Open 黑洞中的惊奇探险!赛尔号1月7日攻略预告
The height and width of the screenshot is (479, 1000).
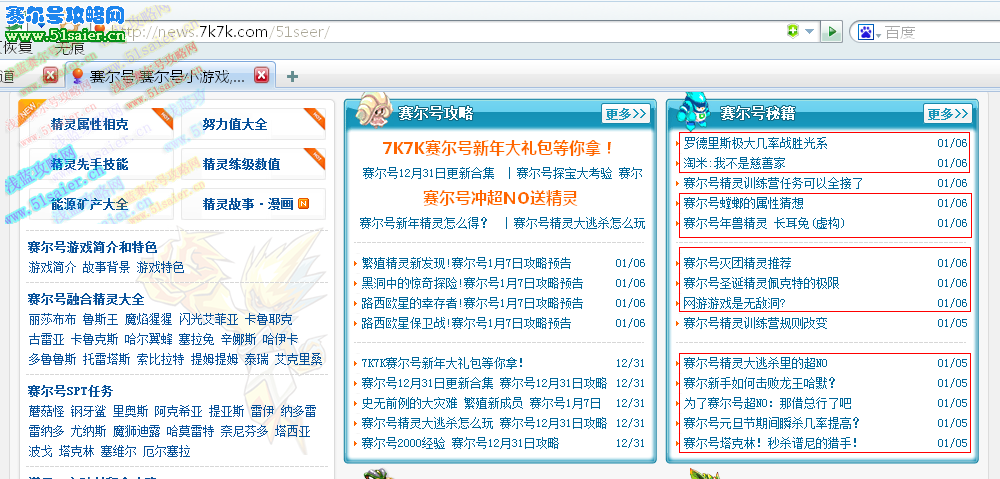click(x=472, y=283)
